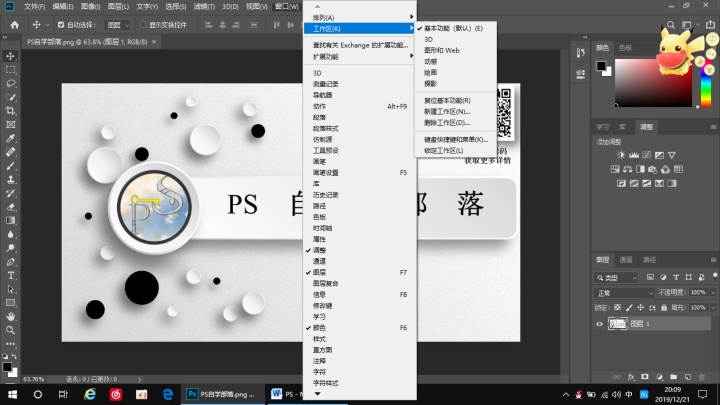This screenshot has width=720, height=405.
Task: Select the Move tool in toolbar
Action: tap(10, 56)
